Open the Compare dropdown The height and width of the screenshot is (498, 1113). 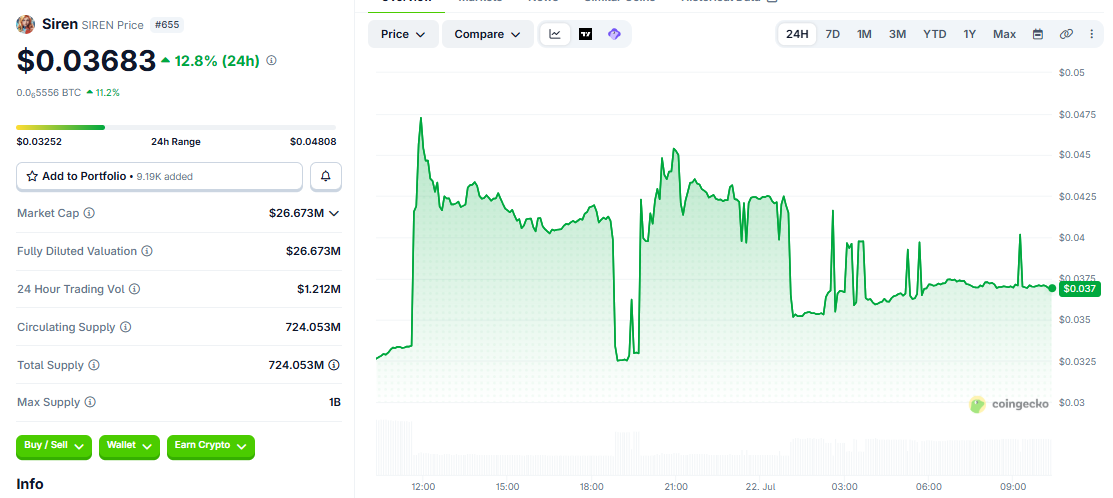click(488, 34)
